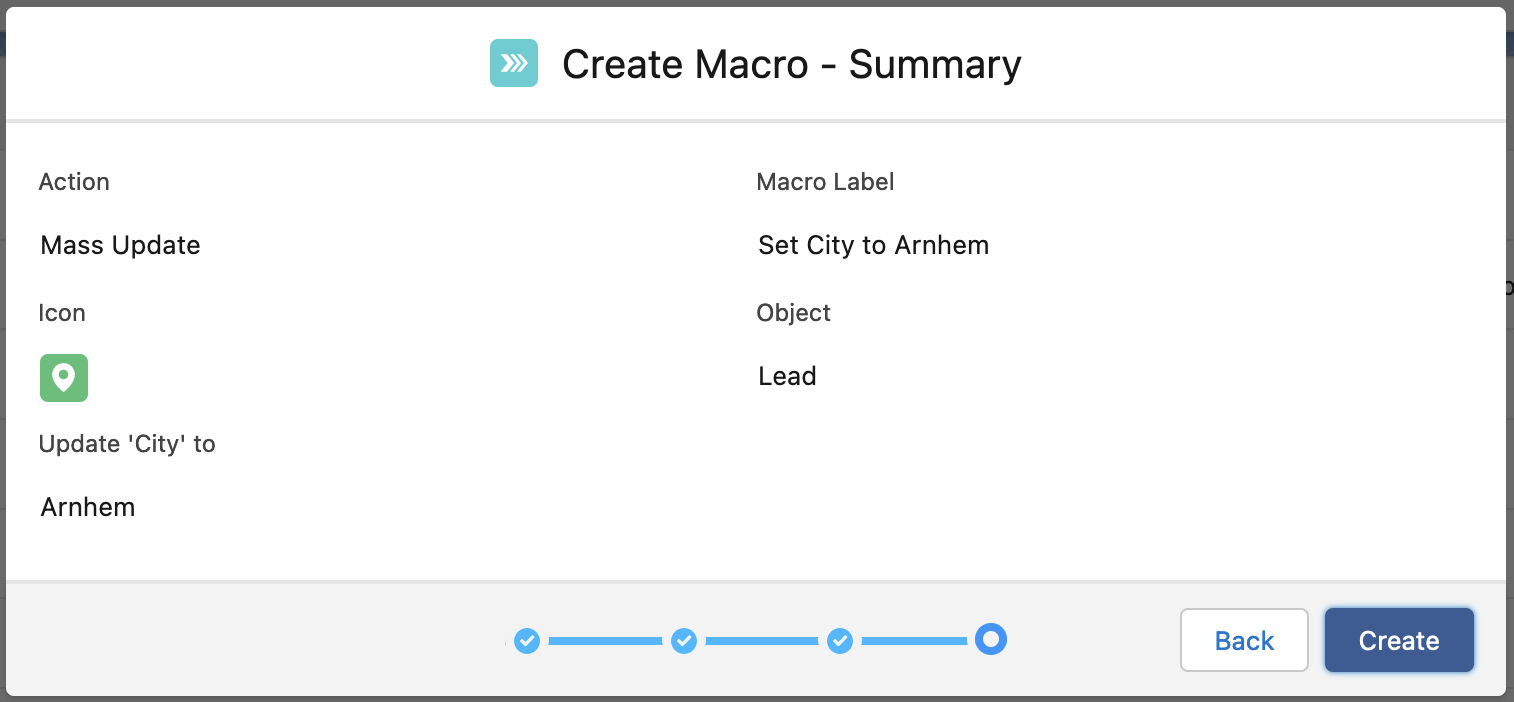Click the 'Action' field heading
The height and width of the screenshot is (702, 1514).
point(74,182)
